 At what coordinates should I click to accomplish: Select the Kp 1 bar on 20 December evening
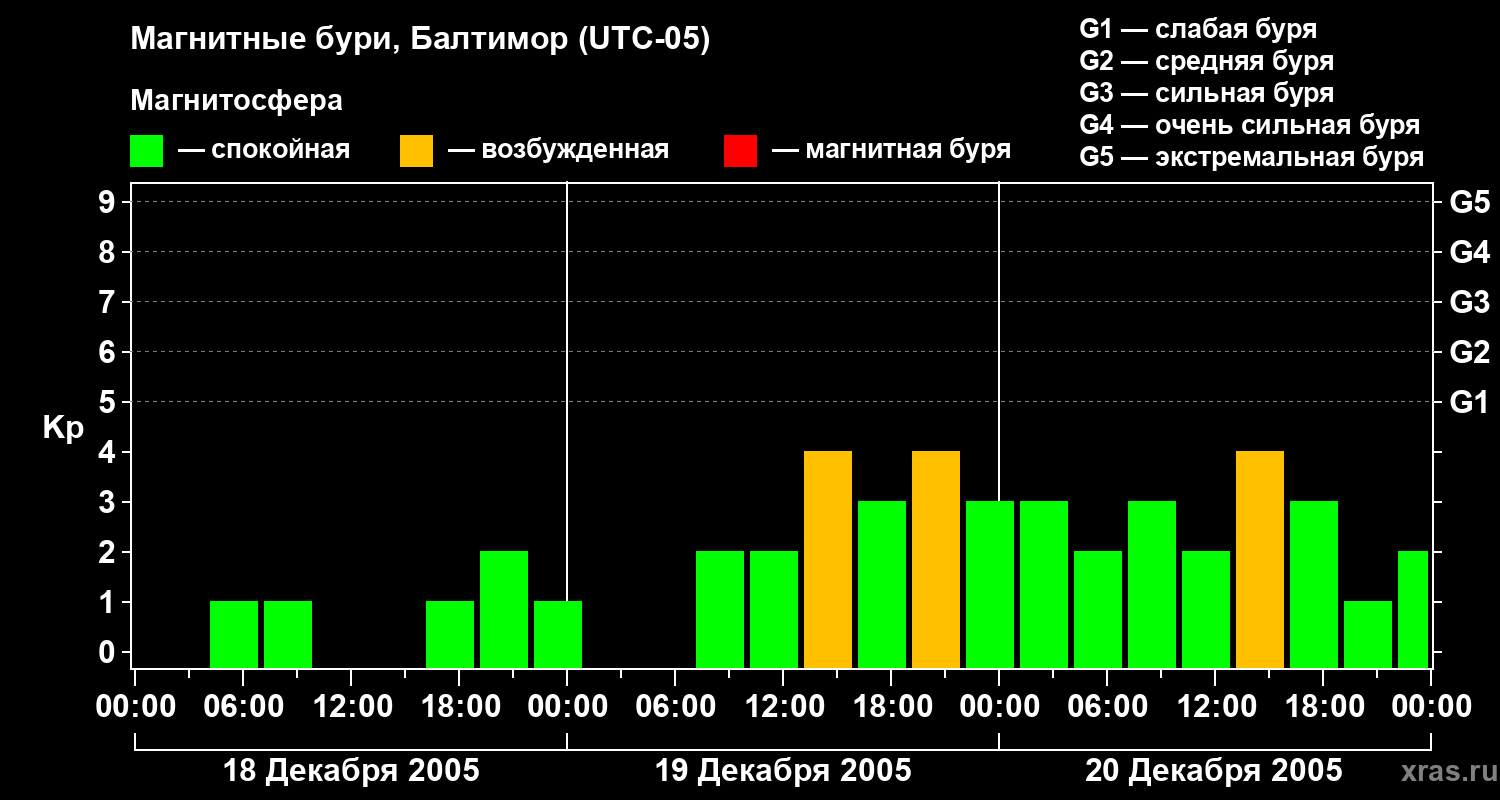tap(1368, 634)
